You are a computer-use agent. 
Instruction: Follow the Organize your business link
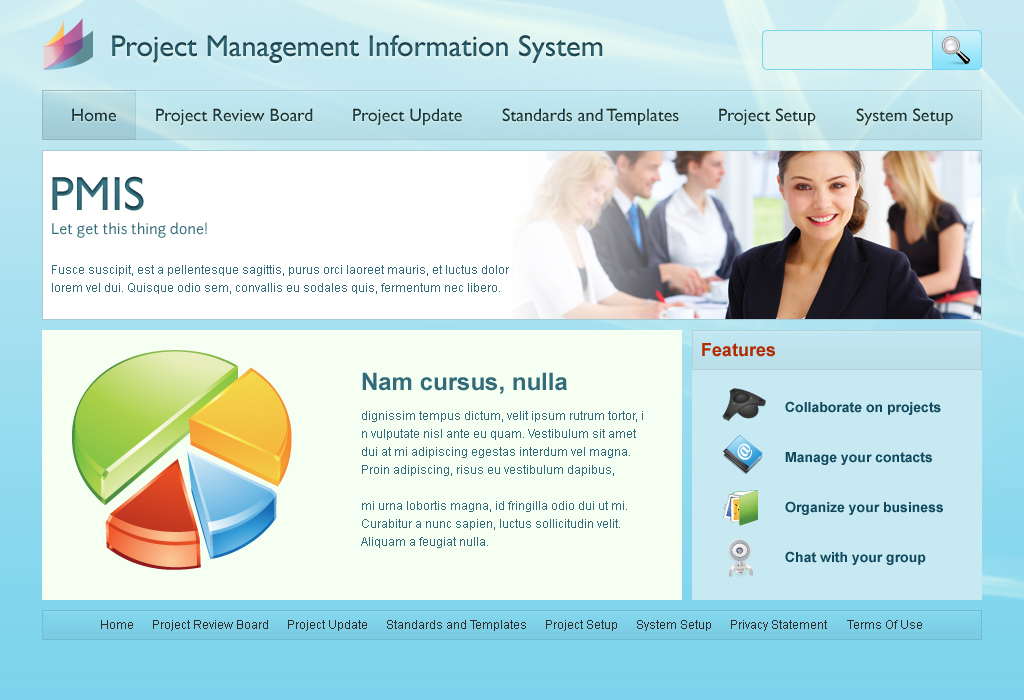pos(864,507)
